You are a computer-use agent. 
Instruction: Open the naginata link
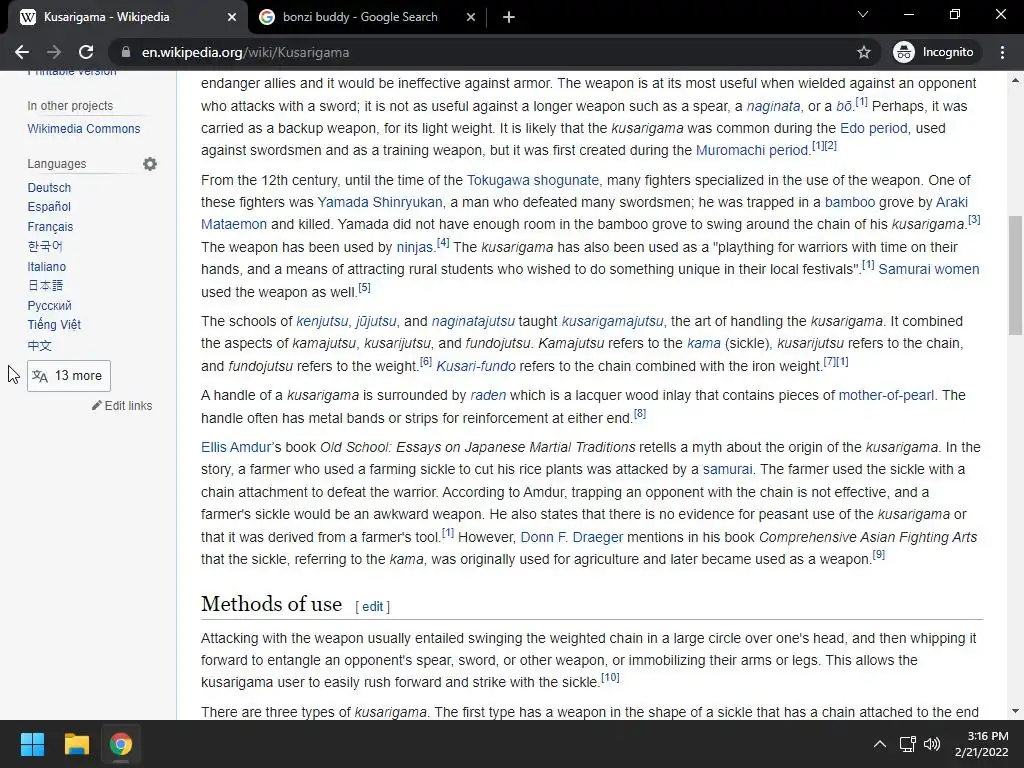(x=773, y=106)
